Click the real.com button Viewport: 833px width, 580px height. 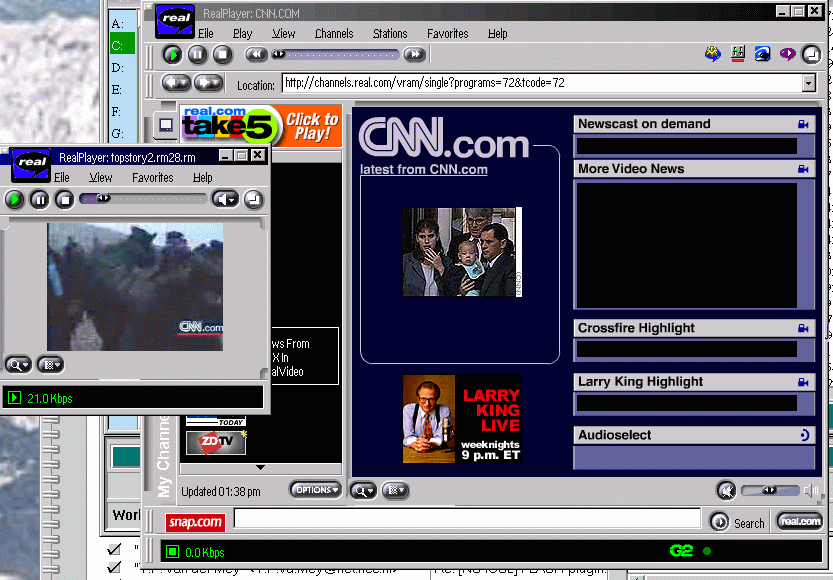[x=800, y=521]
